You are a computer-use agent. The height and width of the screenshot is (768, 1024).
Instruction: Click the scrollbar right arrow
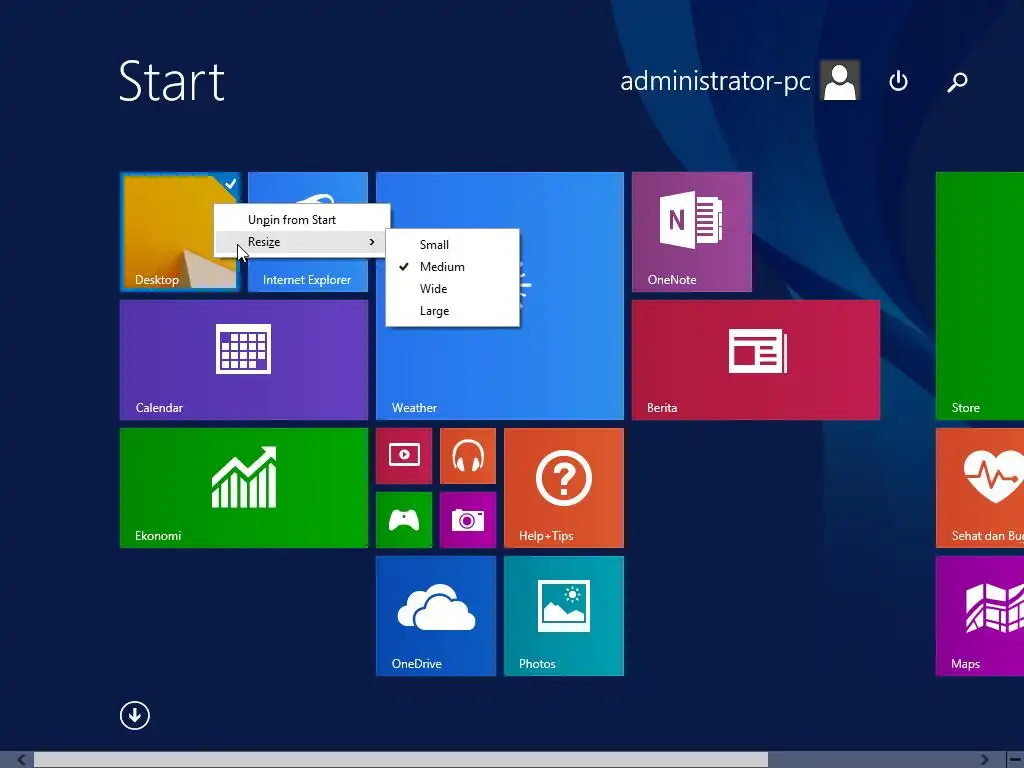tap(984, 760)
